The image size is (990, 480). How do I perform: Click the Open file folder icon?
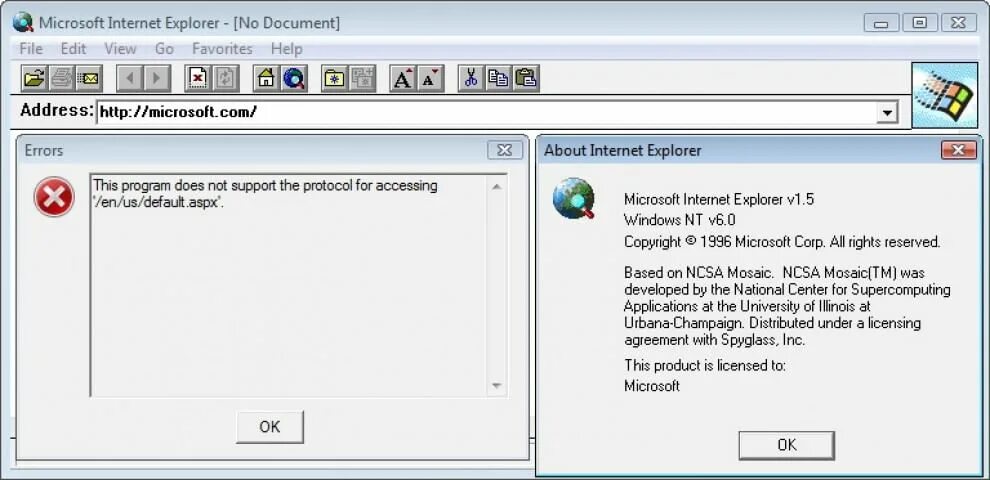click(x=34, y=78)
